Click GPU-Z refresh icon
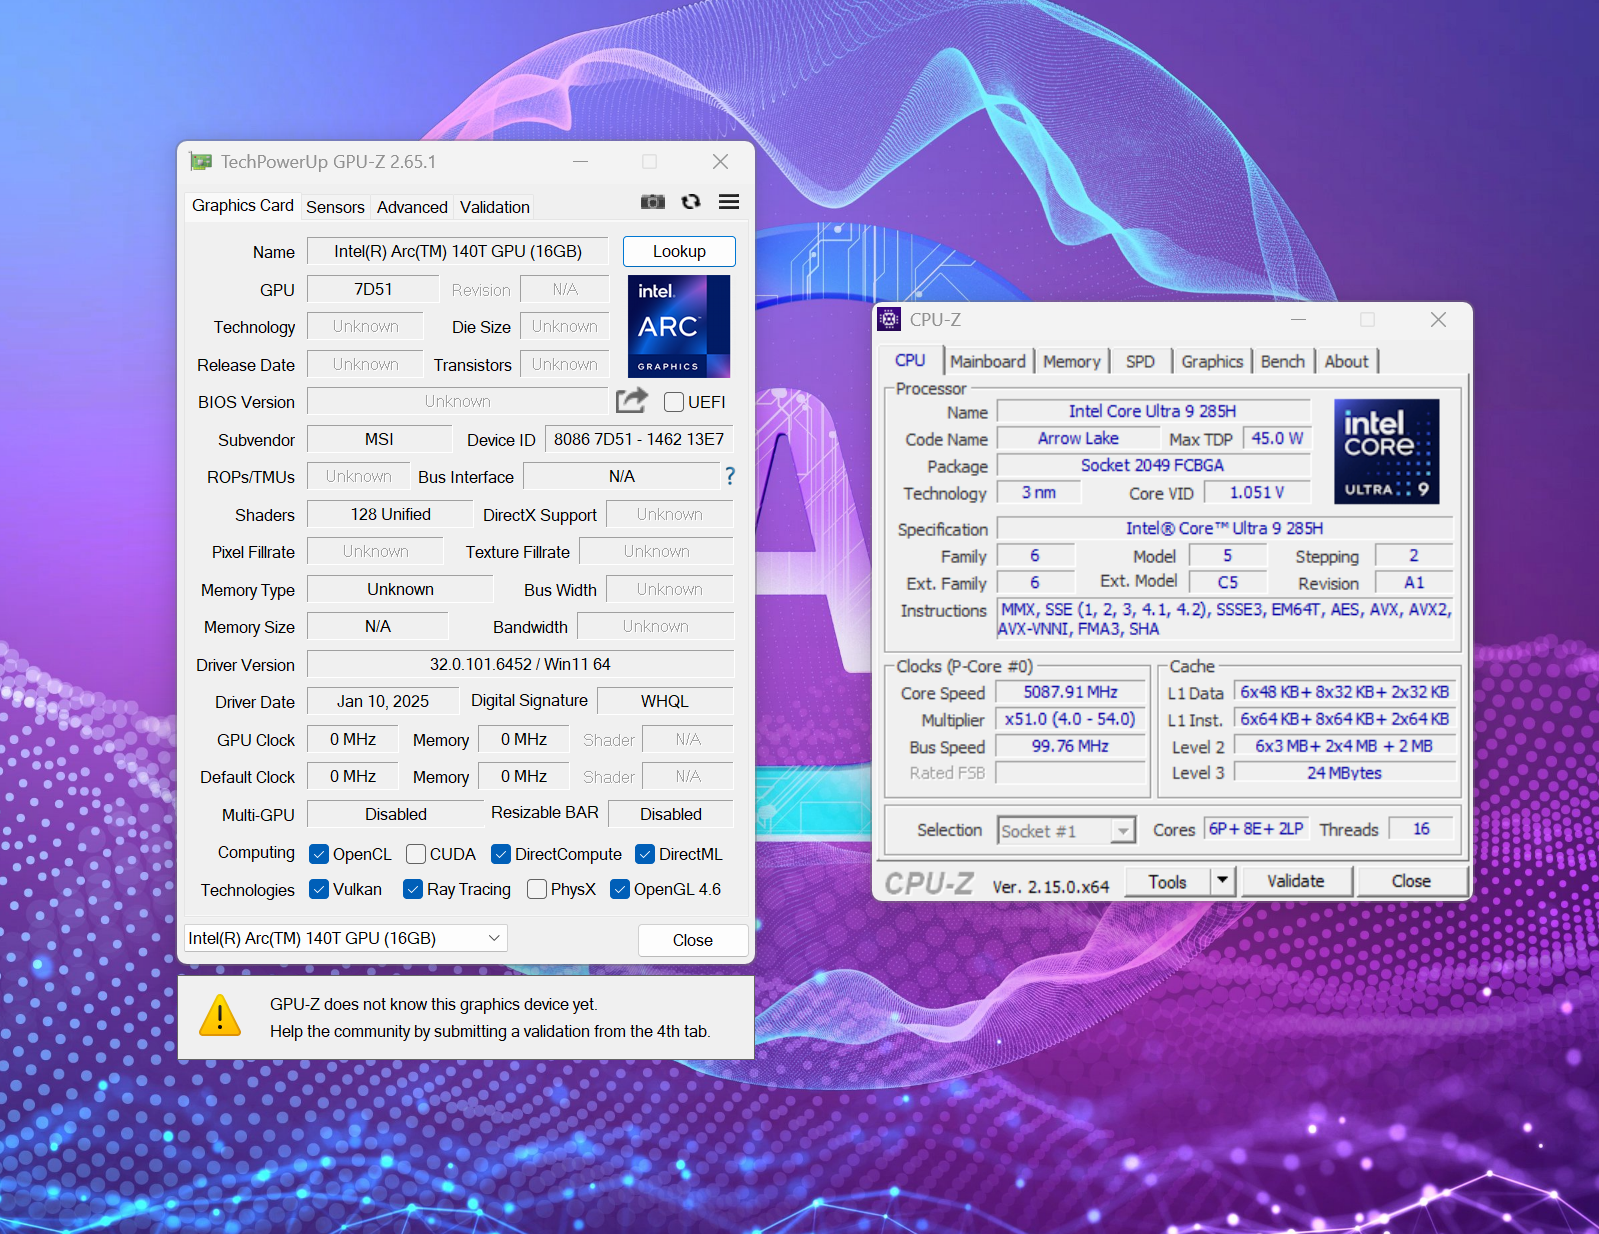The image size is (1599, 1234). point(691,202)
